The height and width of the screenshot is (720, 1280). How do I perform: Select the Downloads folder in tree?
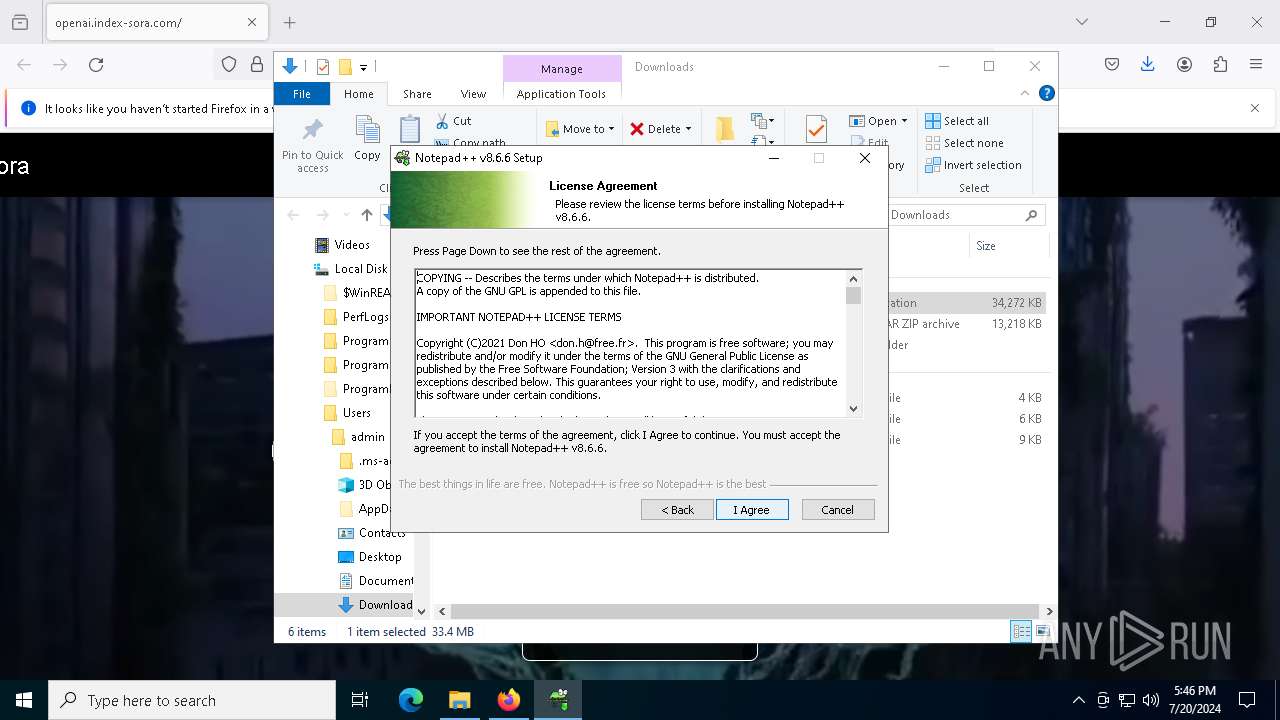[385, 605]
